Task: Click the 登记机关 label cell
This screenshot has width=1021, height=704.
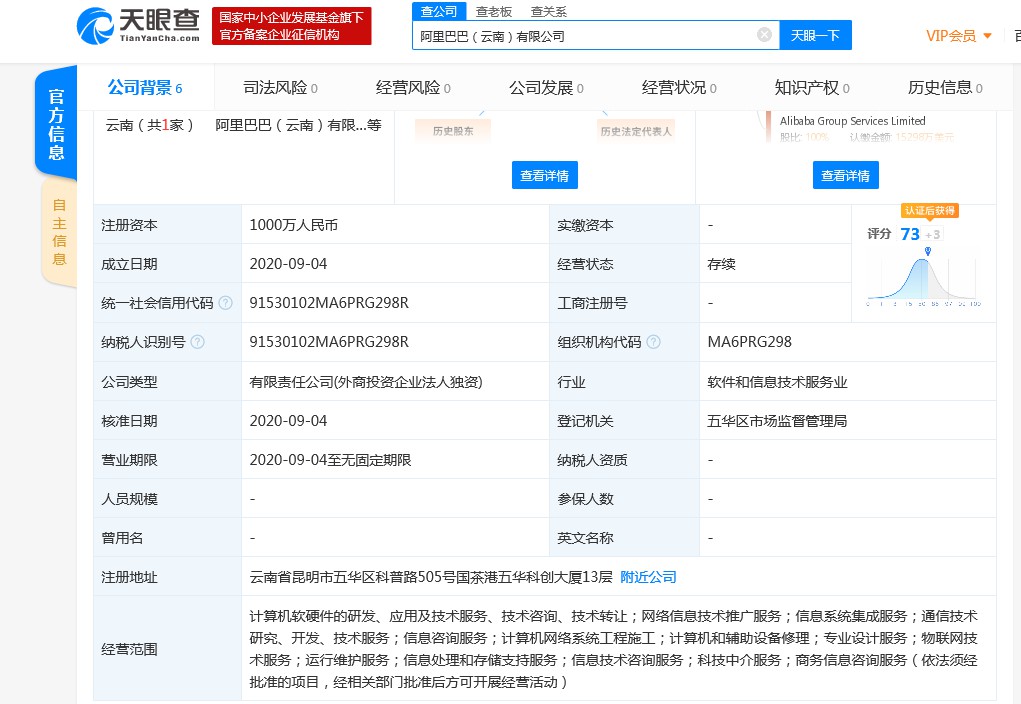Action: click(x=624, y=421)
